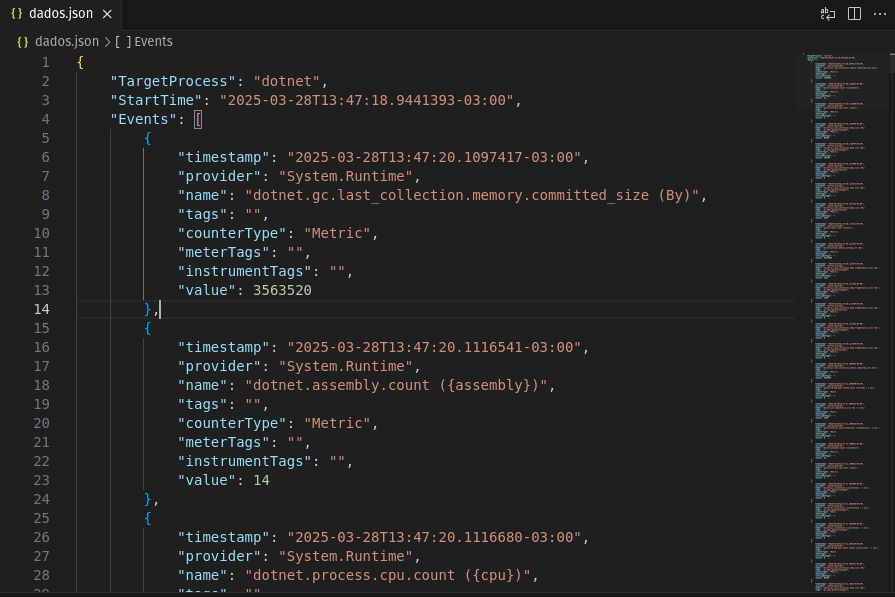Click the "timestamp" key on line 16
This screenshot has width=895, height=597.
click(223, 347)
